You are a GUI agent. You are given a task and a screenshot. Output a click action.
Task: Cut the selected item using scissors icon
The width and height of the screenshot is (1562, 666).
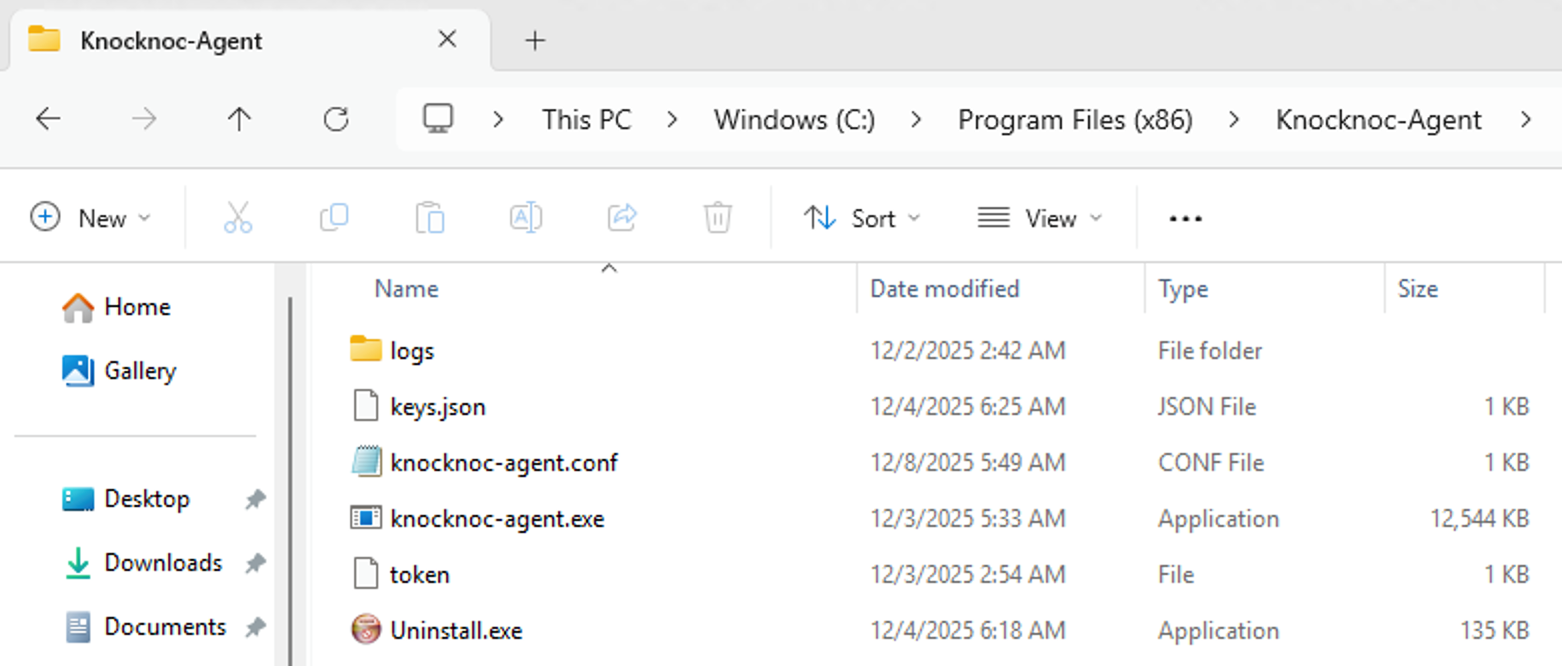pyautogui.click(x=237, y=218)
